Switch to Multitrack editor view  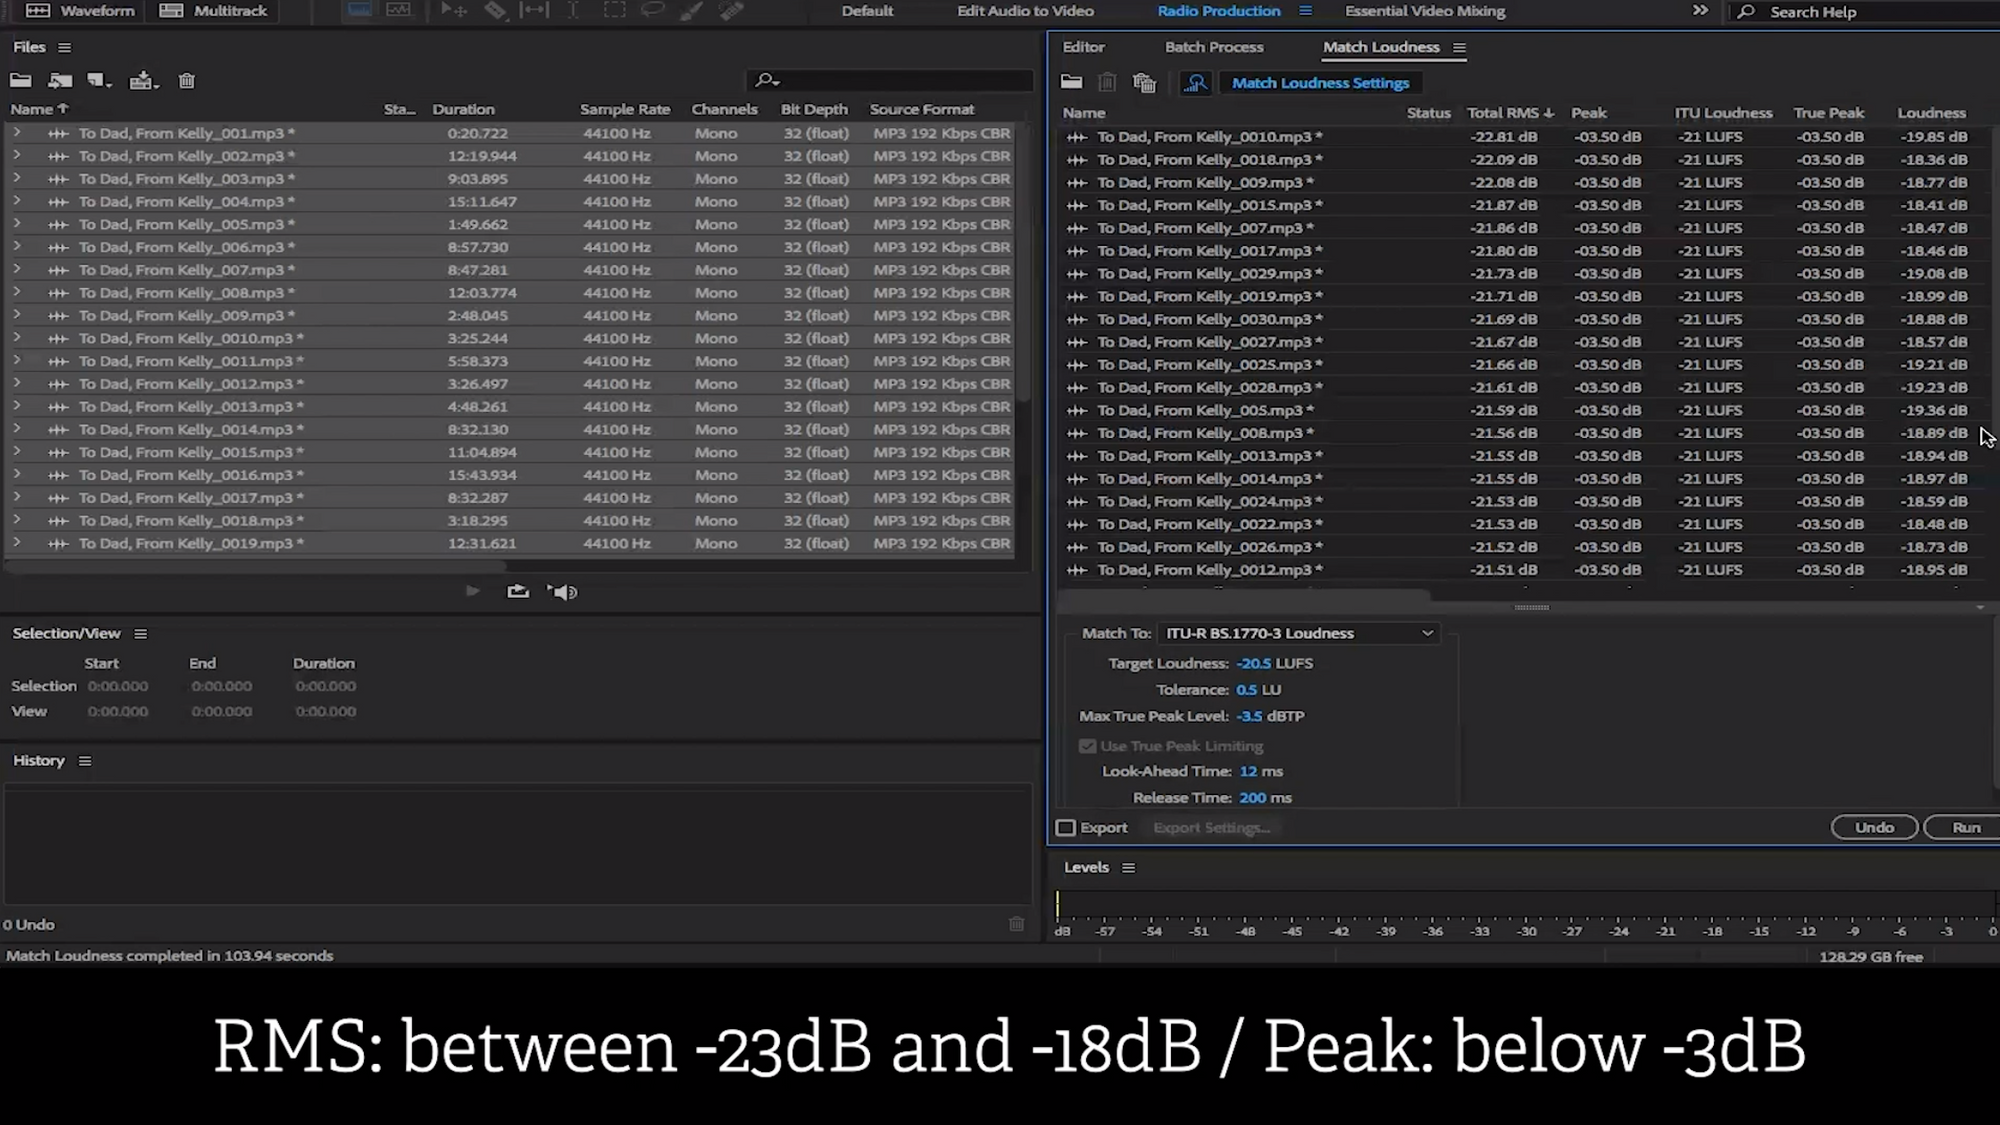tap(214, 11)
